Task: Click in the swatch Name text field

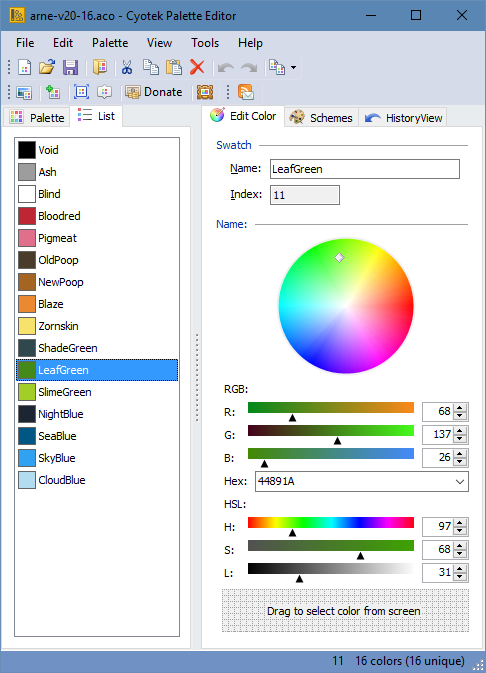Action: [x=364, y=169]
